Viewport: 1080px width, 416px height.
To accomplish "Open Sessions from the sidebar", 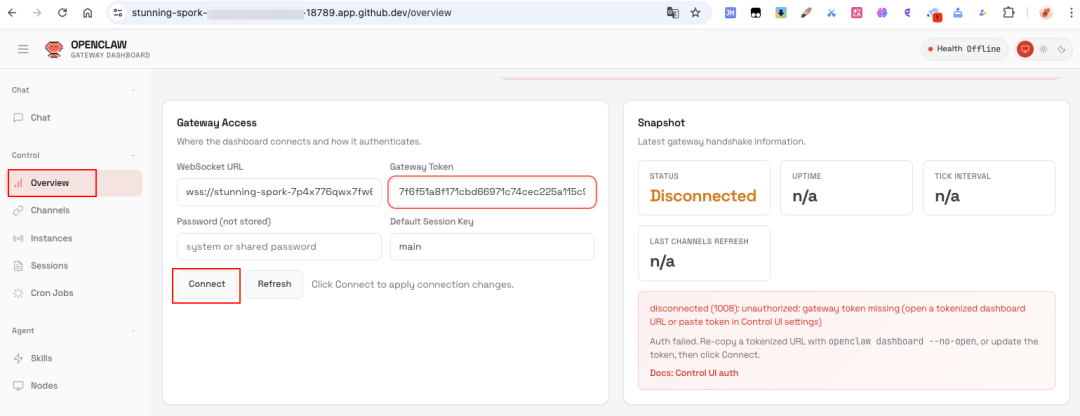I will [49, 266].
